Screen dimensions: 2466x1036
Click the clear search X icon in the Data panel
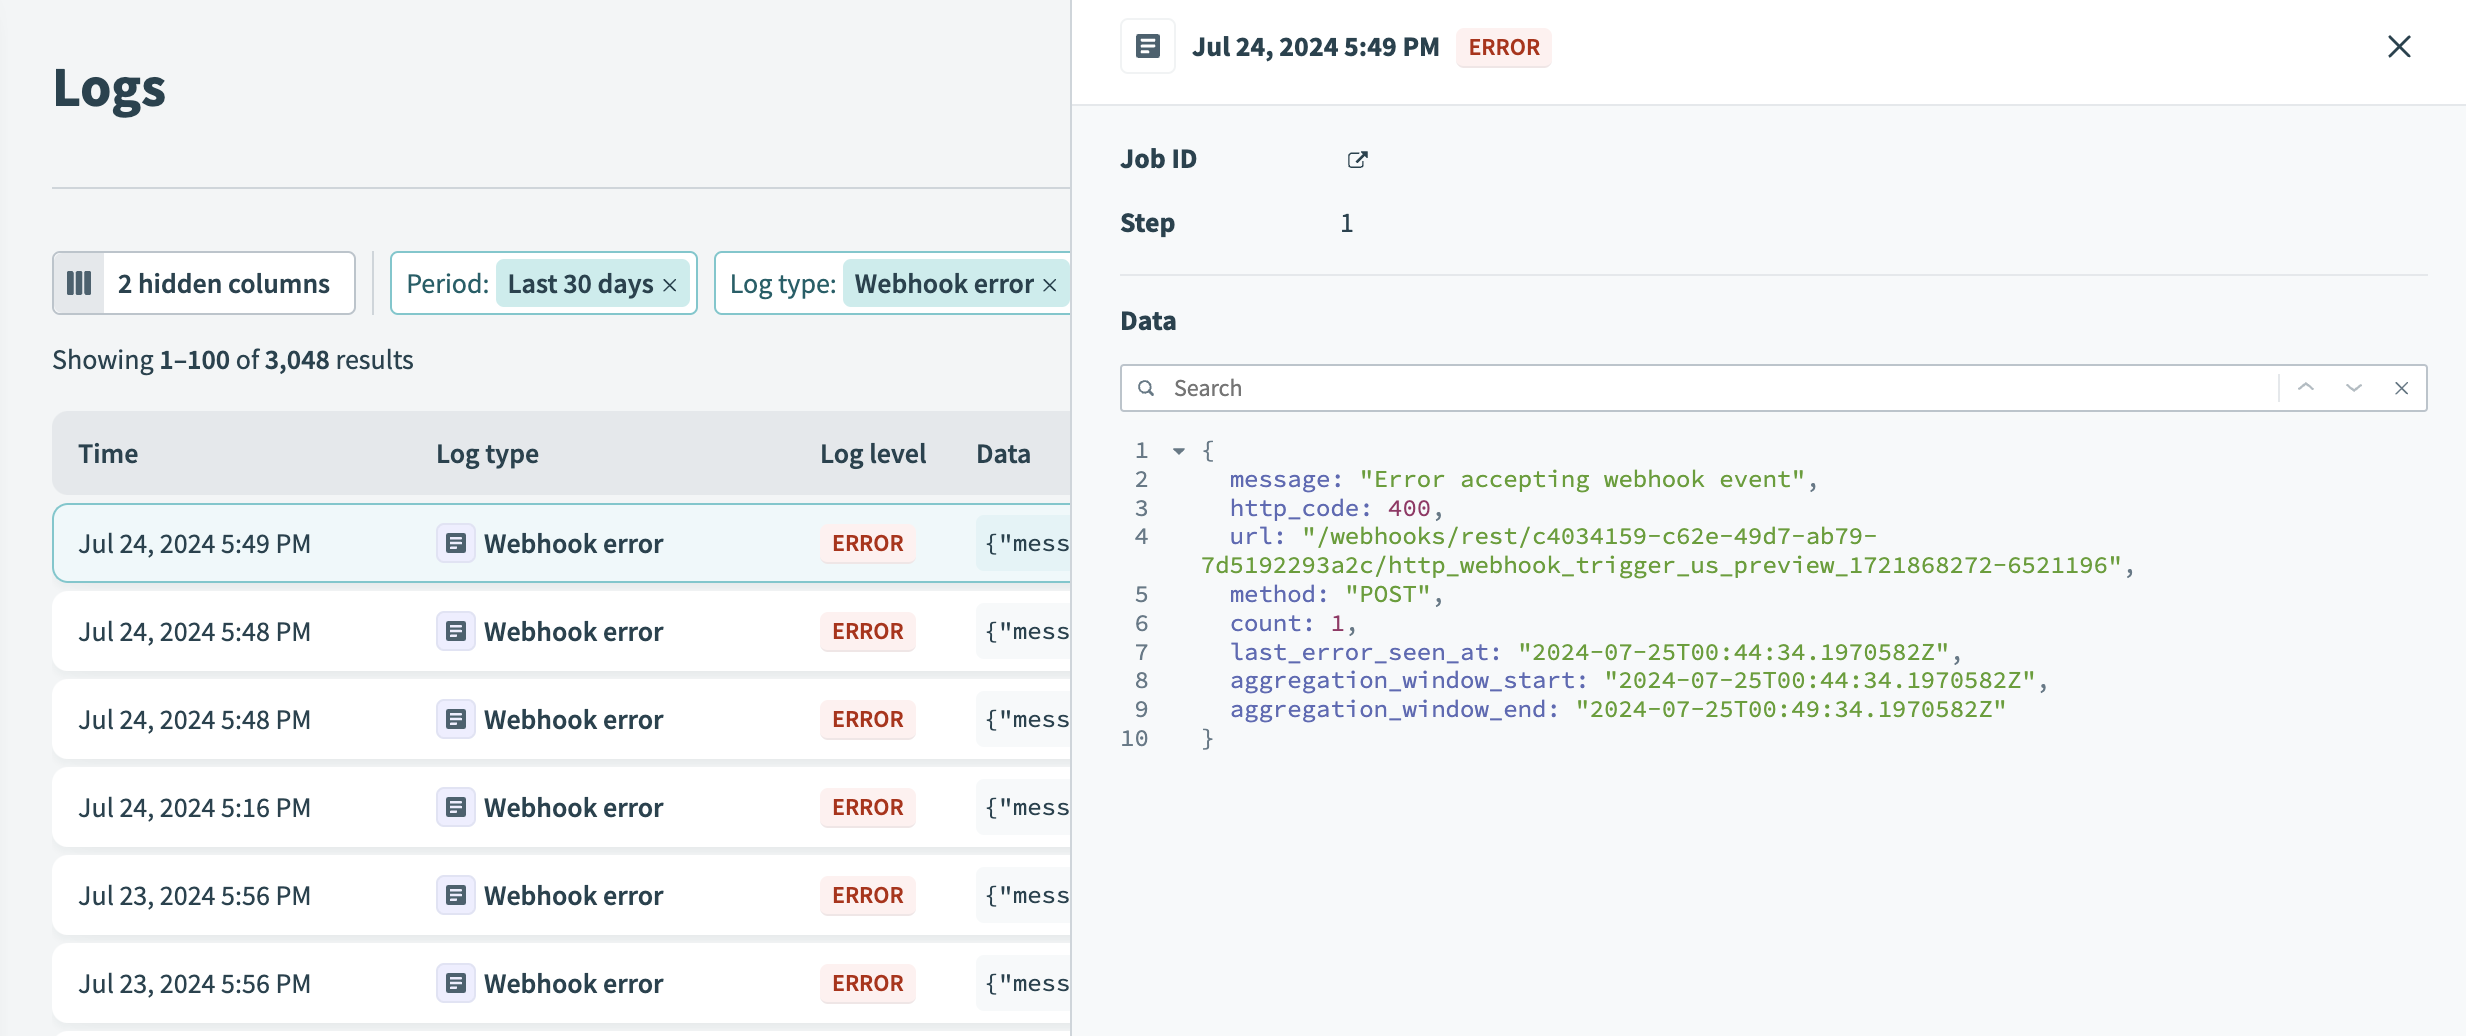click(2403, 388)
